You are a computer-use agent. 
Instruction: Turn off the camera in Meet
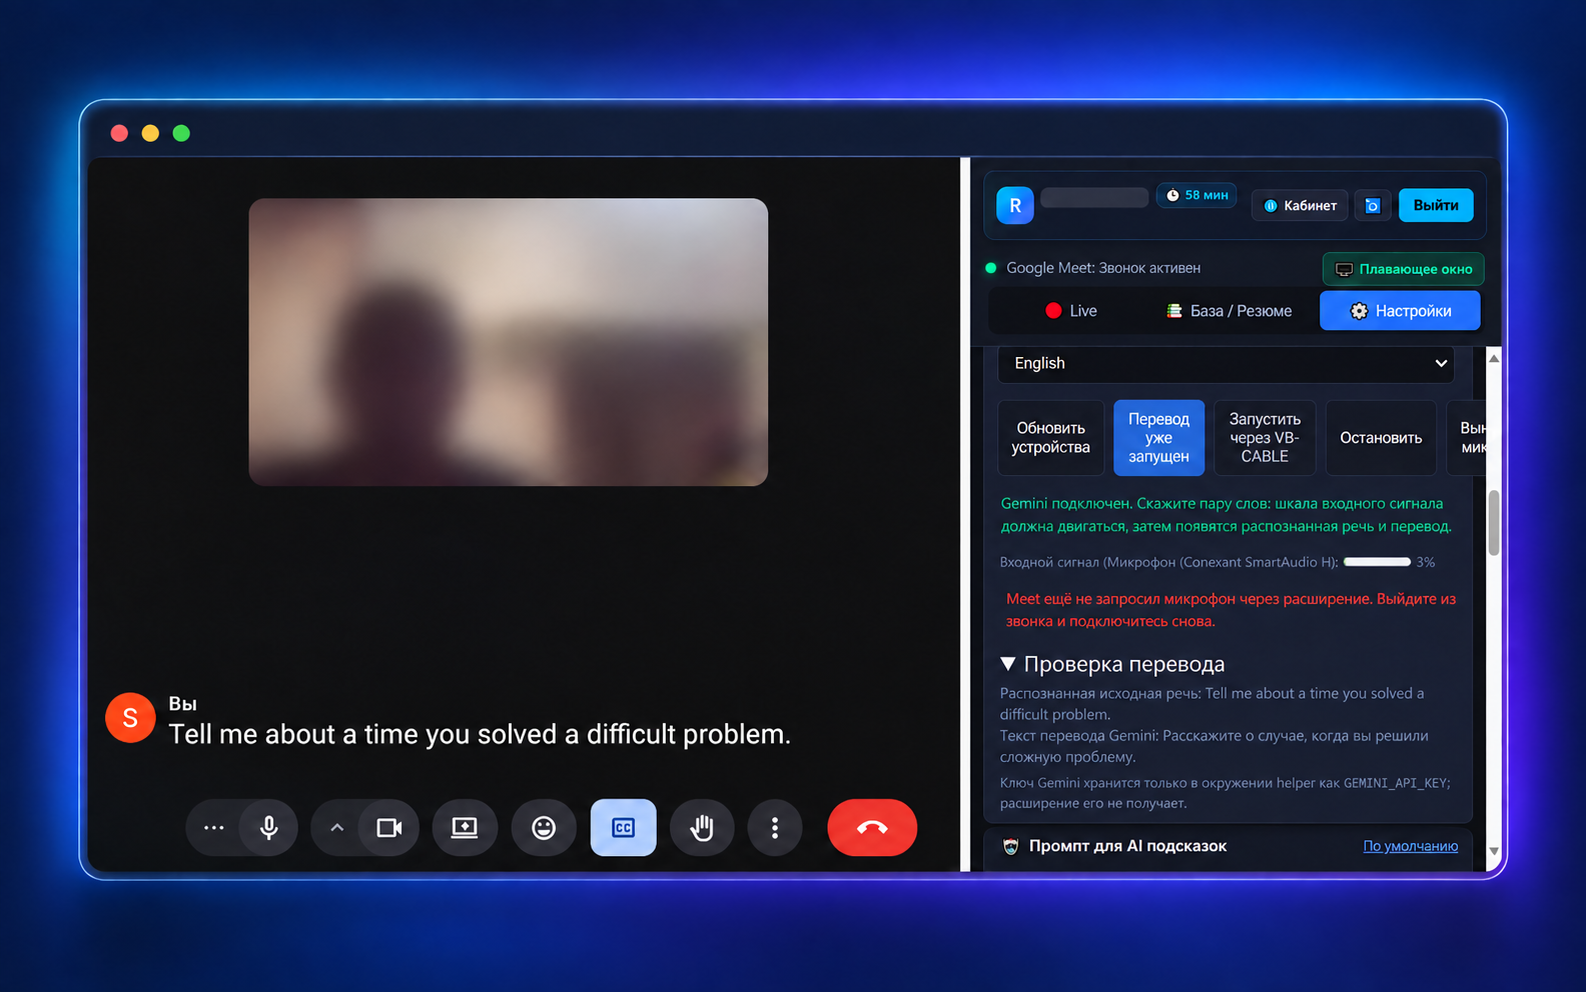[x=389, y=828]
